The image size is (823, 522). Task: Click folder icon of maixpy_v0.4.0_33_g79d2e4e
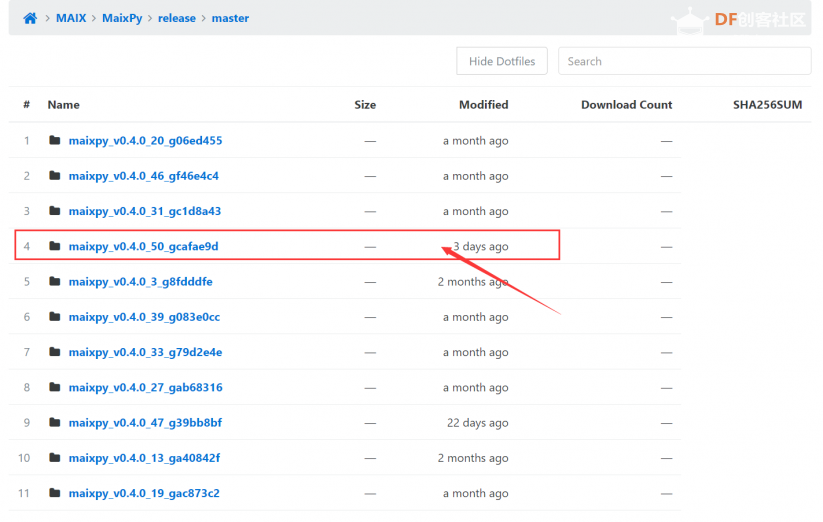55,351
